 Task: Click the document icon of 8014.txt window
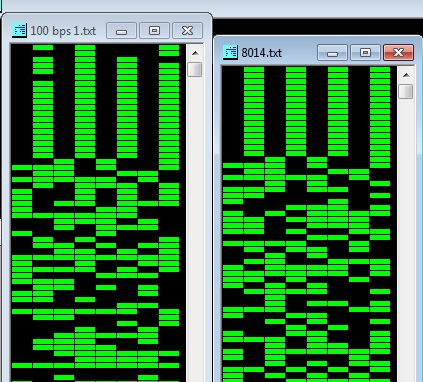[x=230, y=52]
